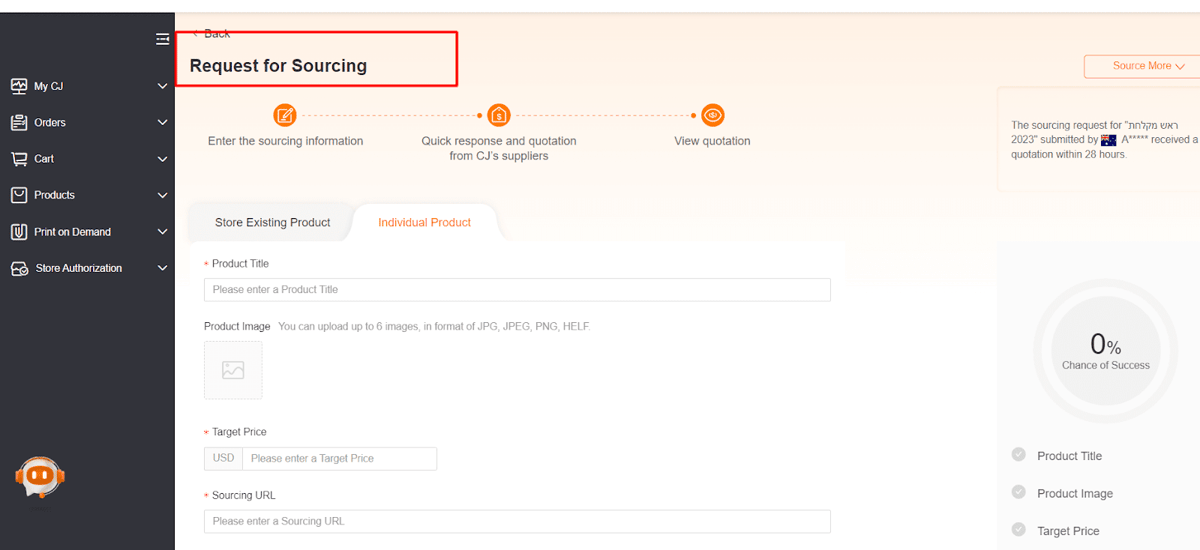Go Back to the previous page

point(211,34)
